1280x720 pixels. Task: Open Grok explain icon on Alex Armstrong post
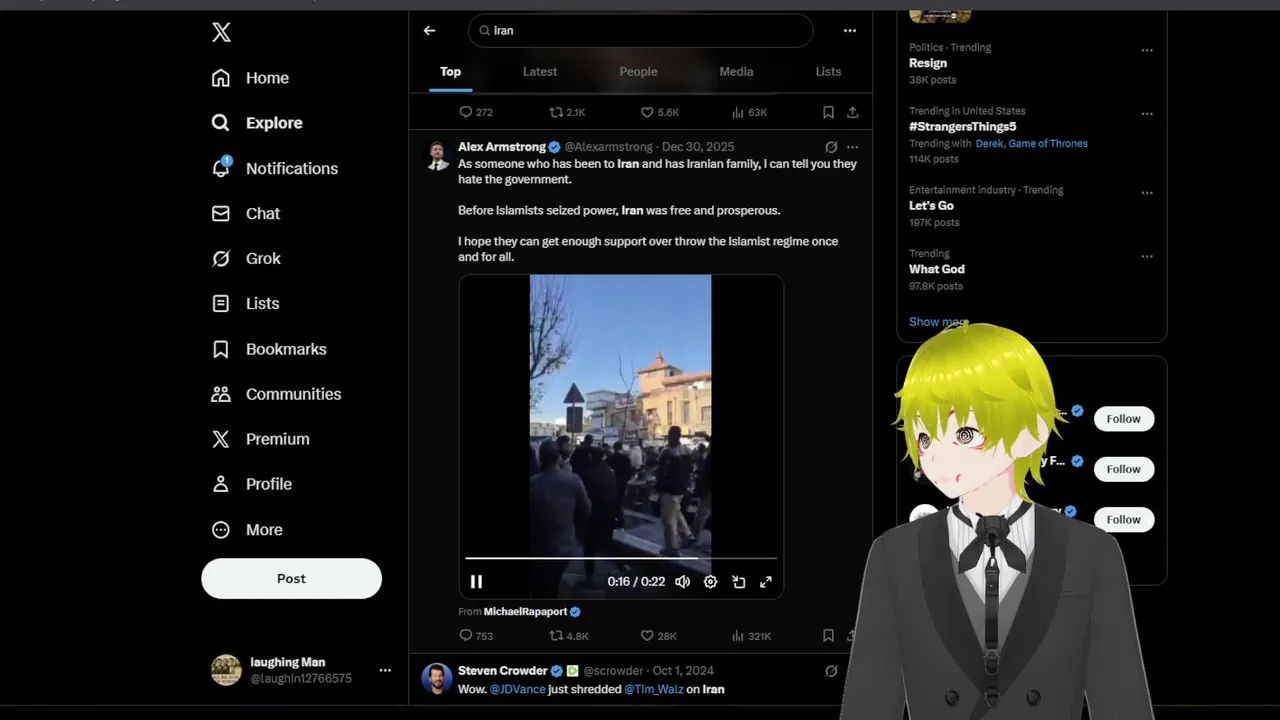click(831, 147)
